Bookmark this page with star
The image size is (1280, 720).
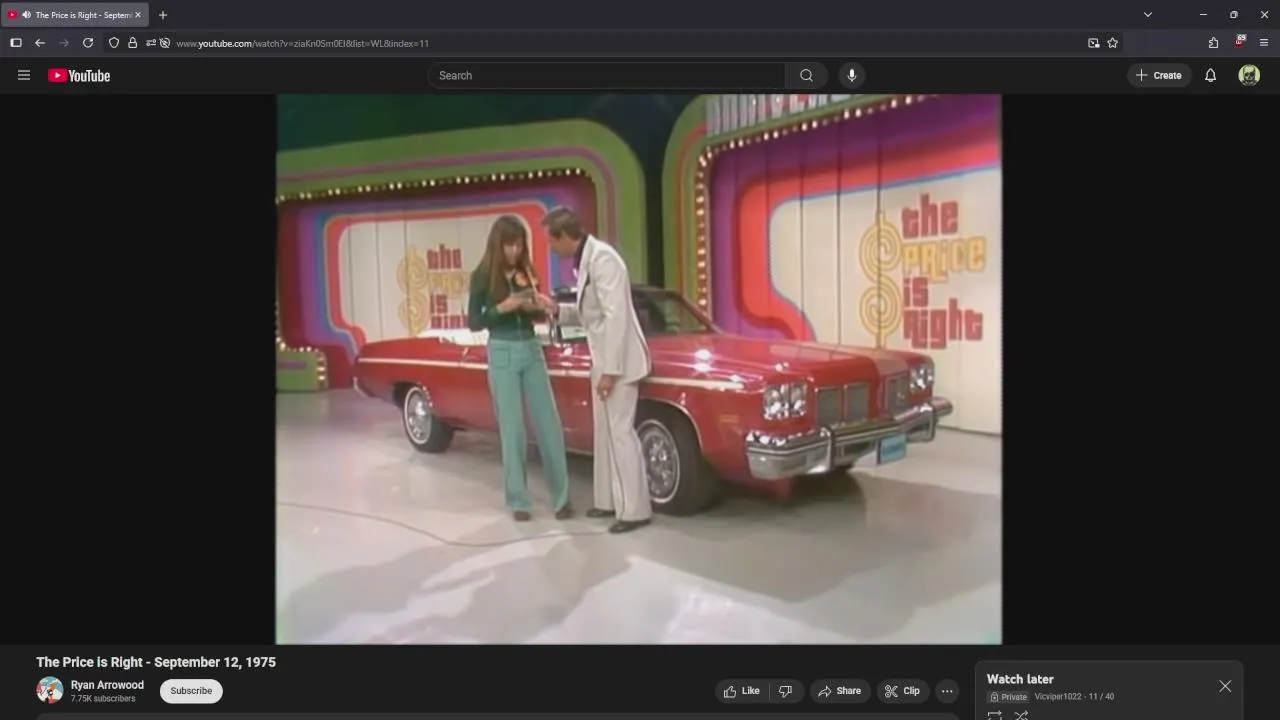tap(1112, 43)
